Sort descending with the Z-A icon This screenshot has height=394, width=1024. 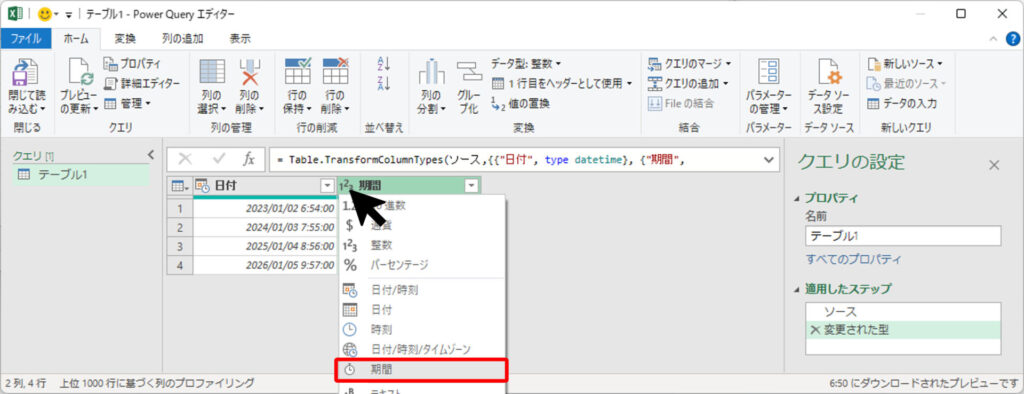pos(383,83)
